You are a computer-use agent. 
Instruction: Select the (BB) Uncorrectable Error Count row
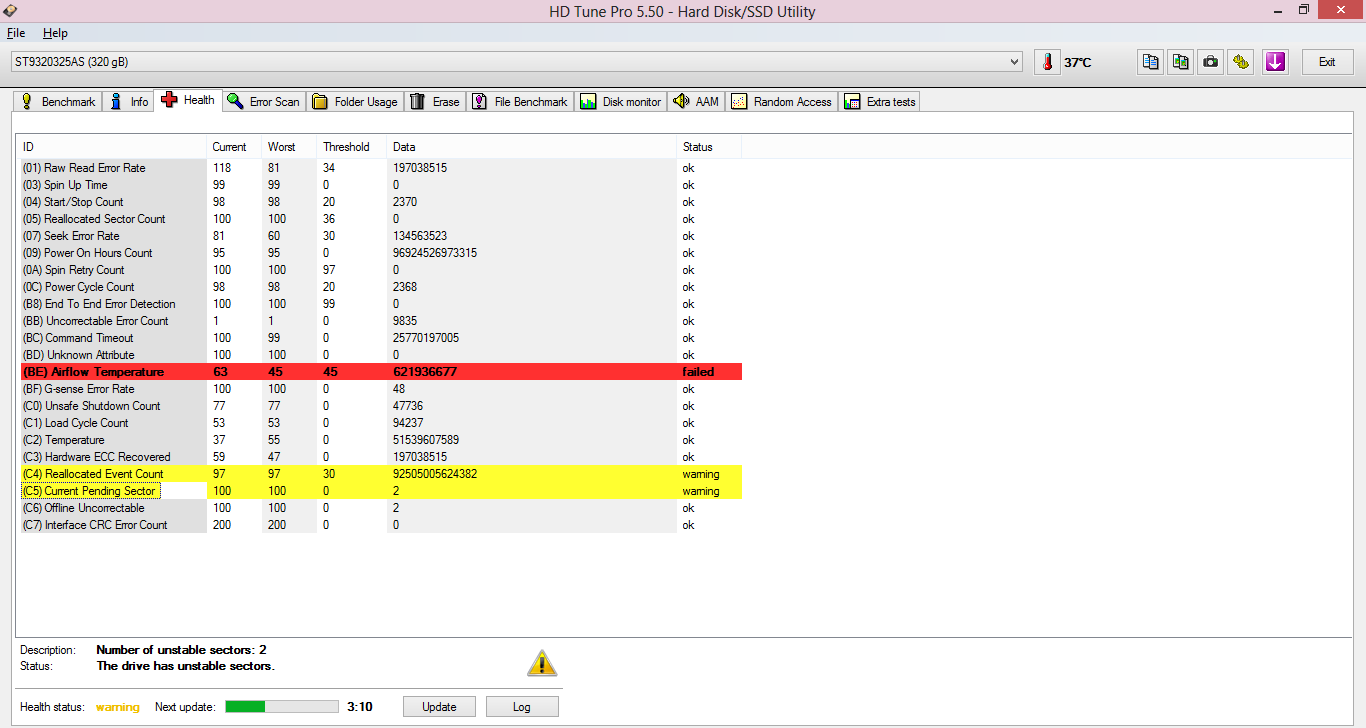click(381, 321)
